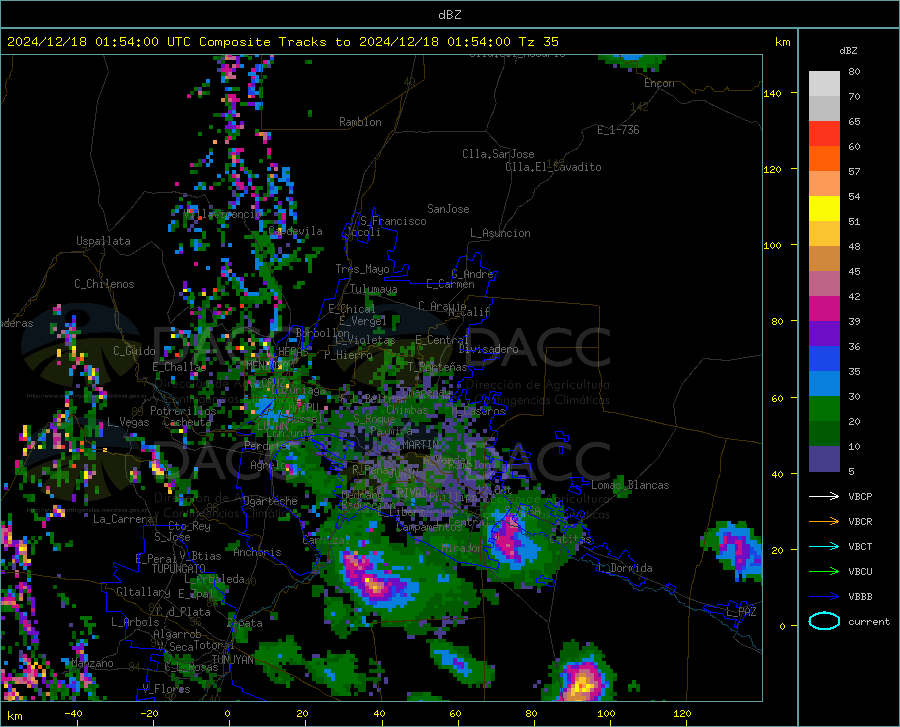Click the -40 km tick on bottom axis
Screen dimensions: 900x727
tap(73, 714)
